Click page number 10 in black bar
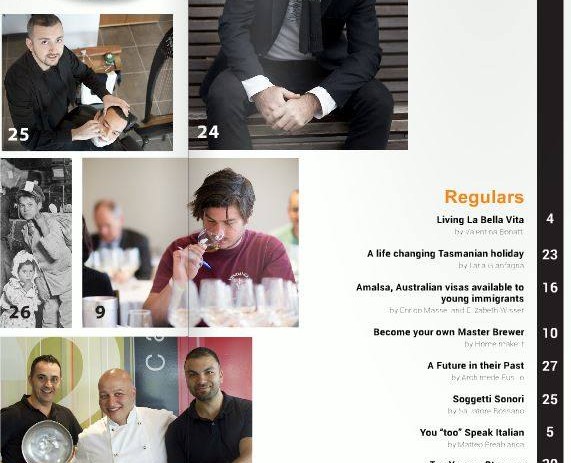 (x=550, y=333)
